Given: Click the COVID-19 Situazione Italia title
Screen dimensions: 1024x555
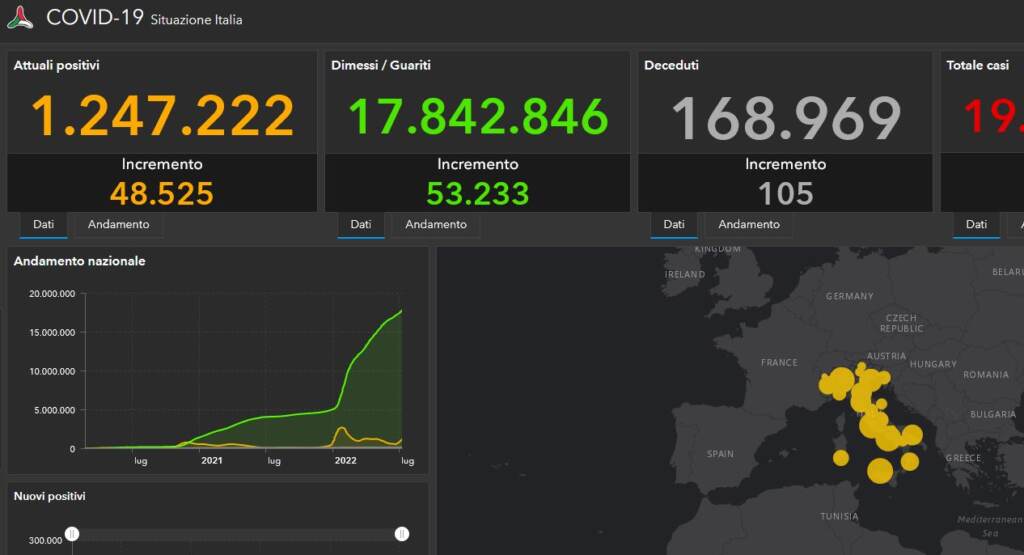Looking at the screenshot, I should pyautogui.click(x=144, y=18).
